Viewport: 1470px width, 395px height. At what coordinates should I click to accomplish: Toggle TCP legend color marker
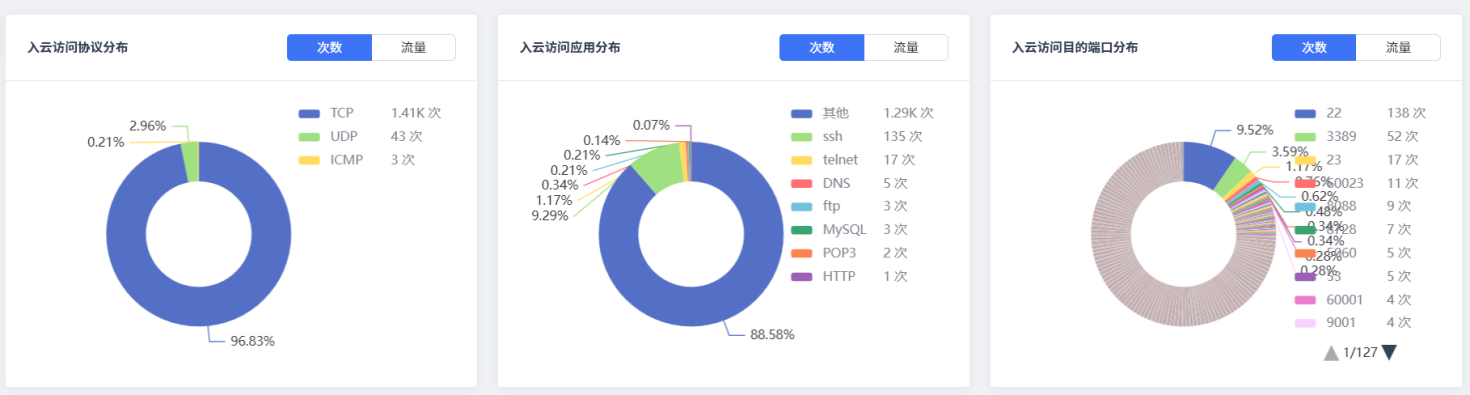[309, 113]
